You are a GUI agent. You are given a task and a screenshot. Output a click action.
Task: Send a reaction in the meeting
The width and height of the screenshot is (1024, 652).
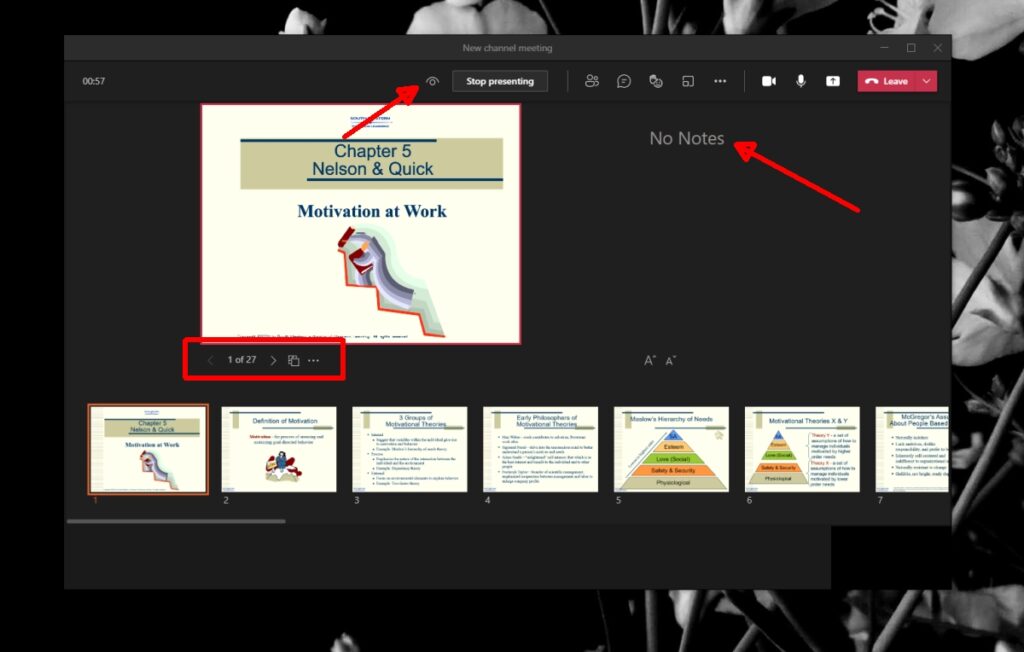point(656,81)
